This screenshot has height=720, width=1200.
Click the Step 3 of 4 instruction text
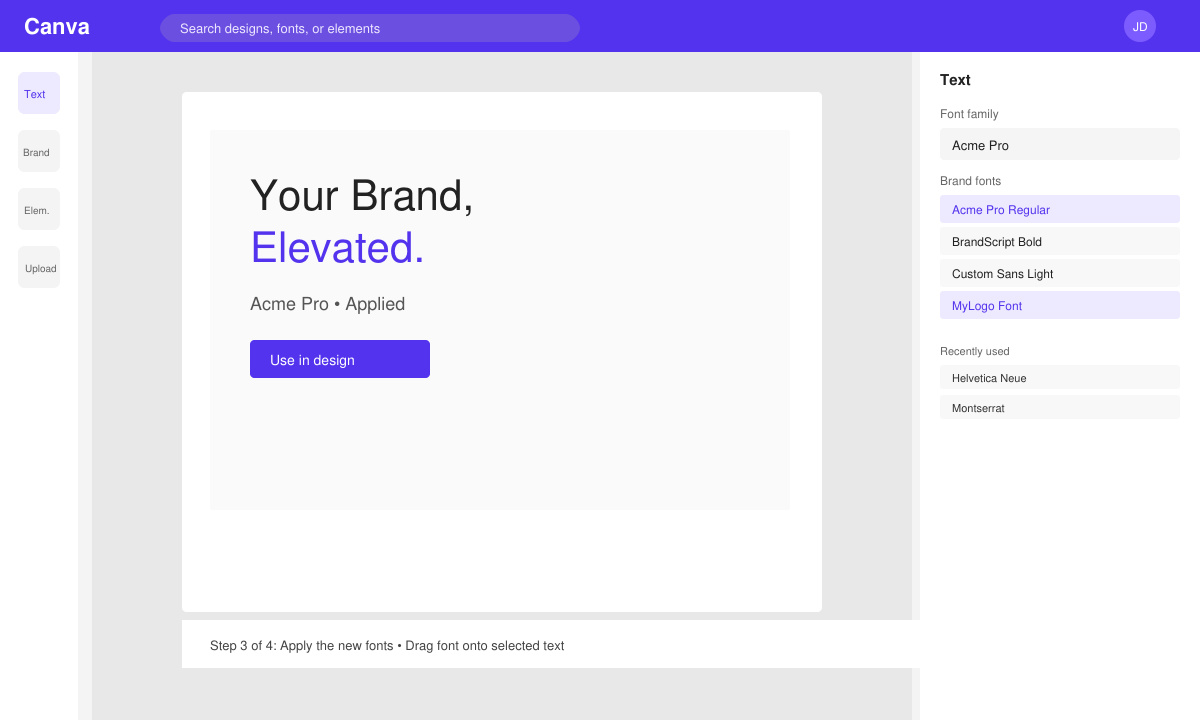pos(387,646)
